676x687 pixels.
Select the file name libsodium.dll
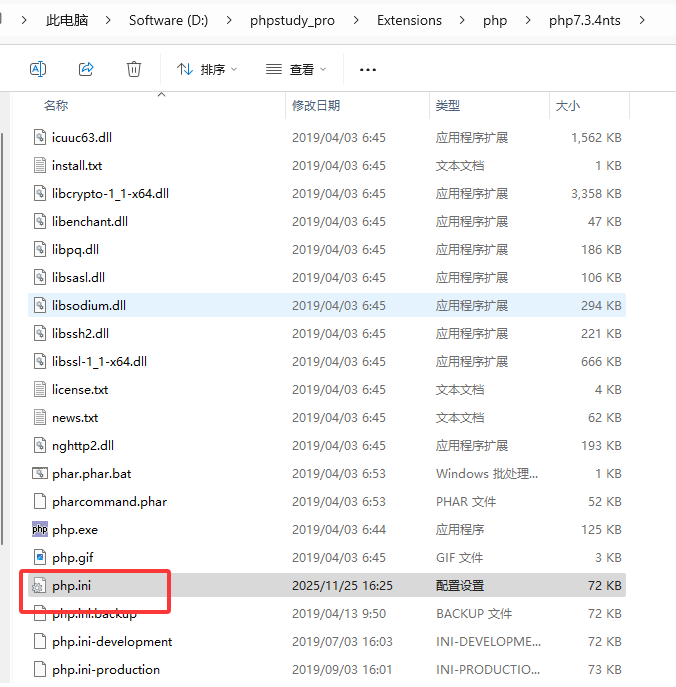click(89, 306)
